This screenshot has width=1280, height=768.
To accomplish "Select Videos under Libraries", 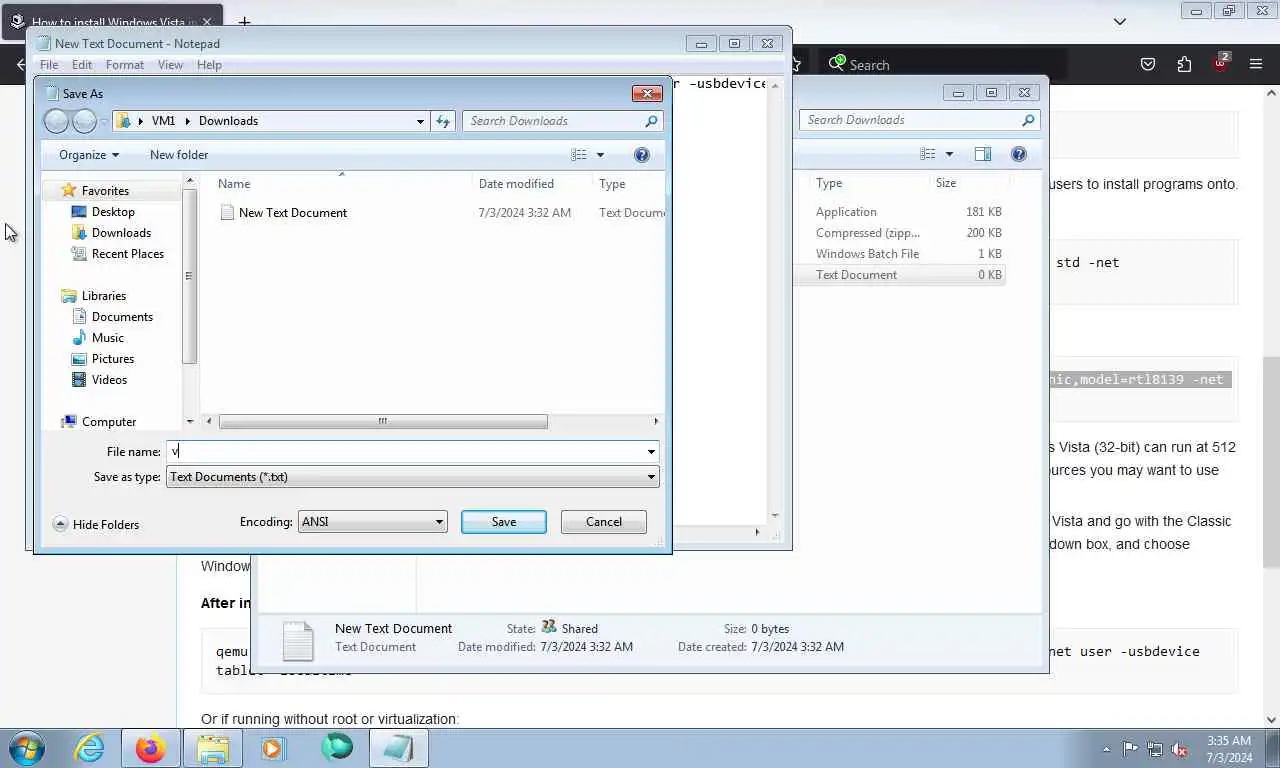I will click(109, 380).
